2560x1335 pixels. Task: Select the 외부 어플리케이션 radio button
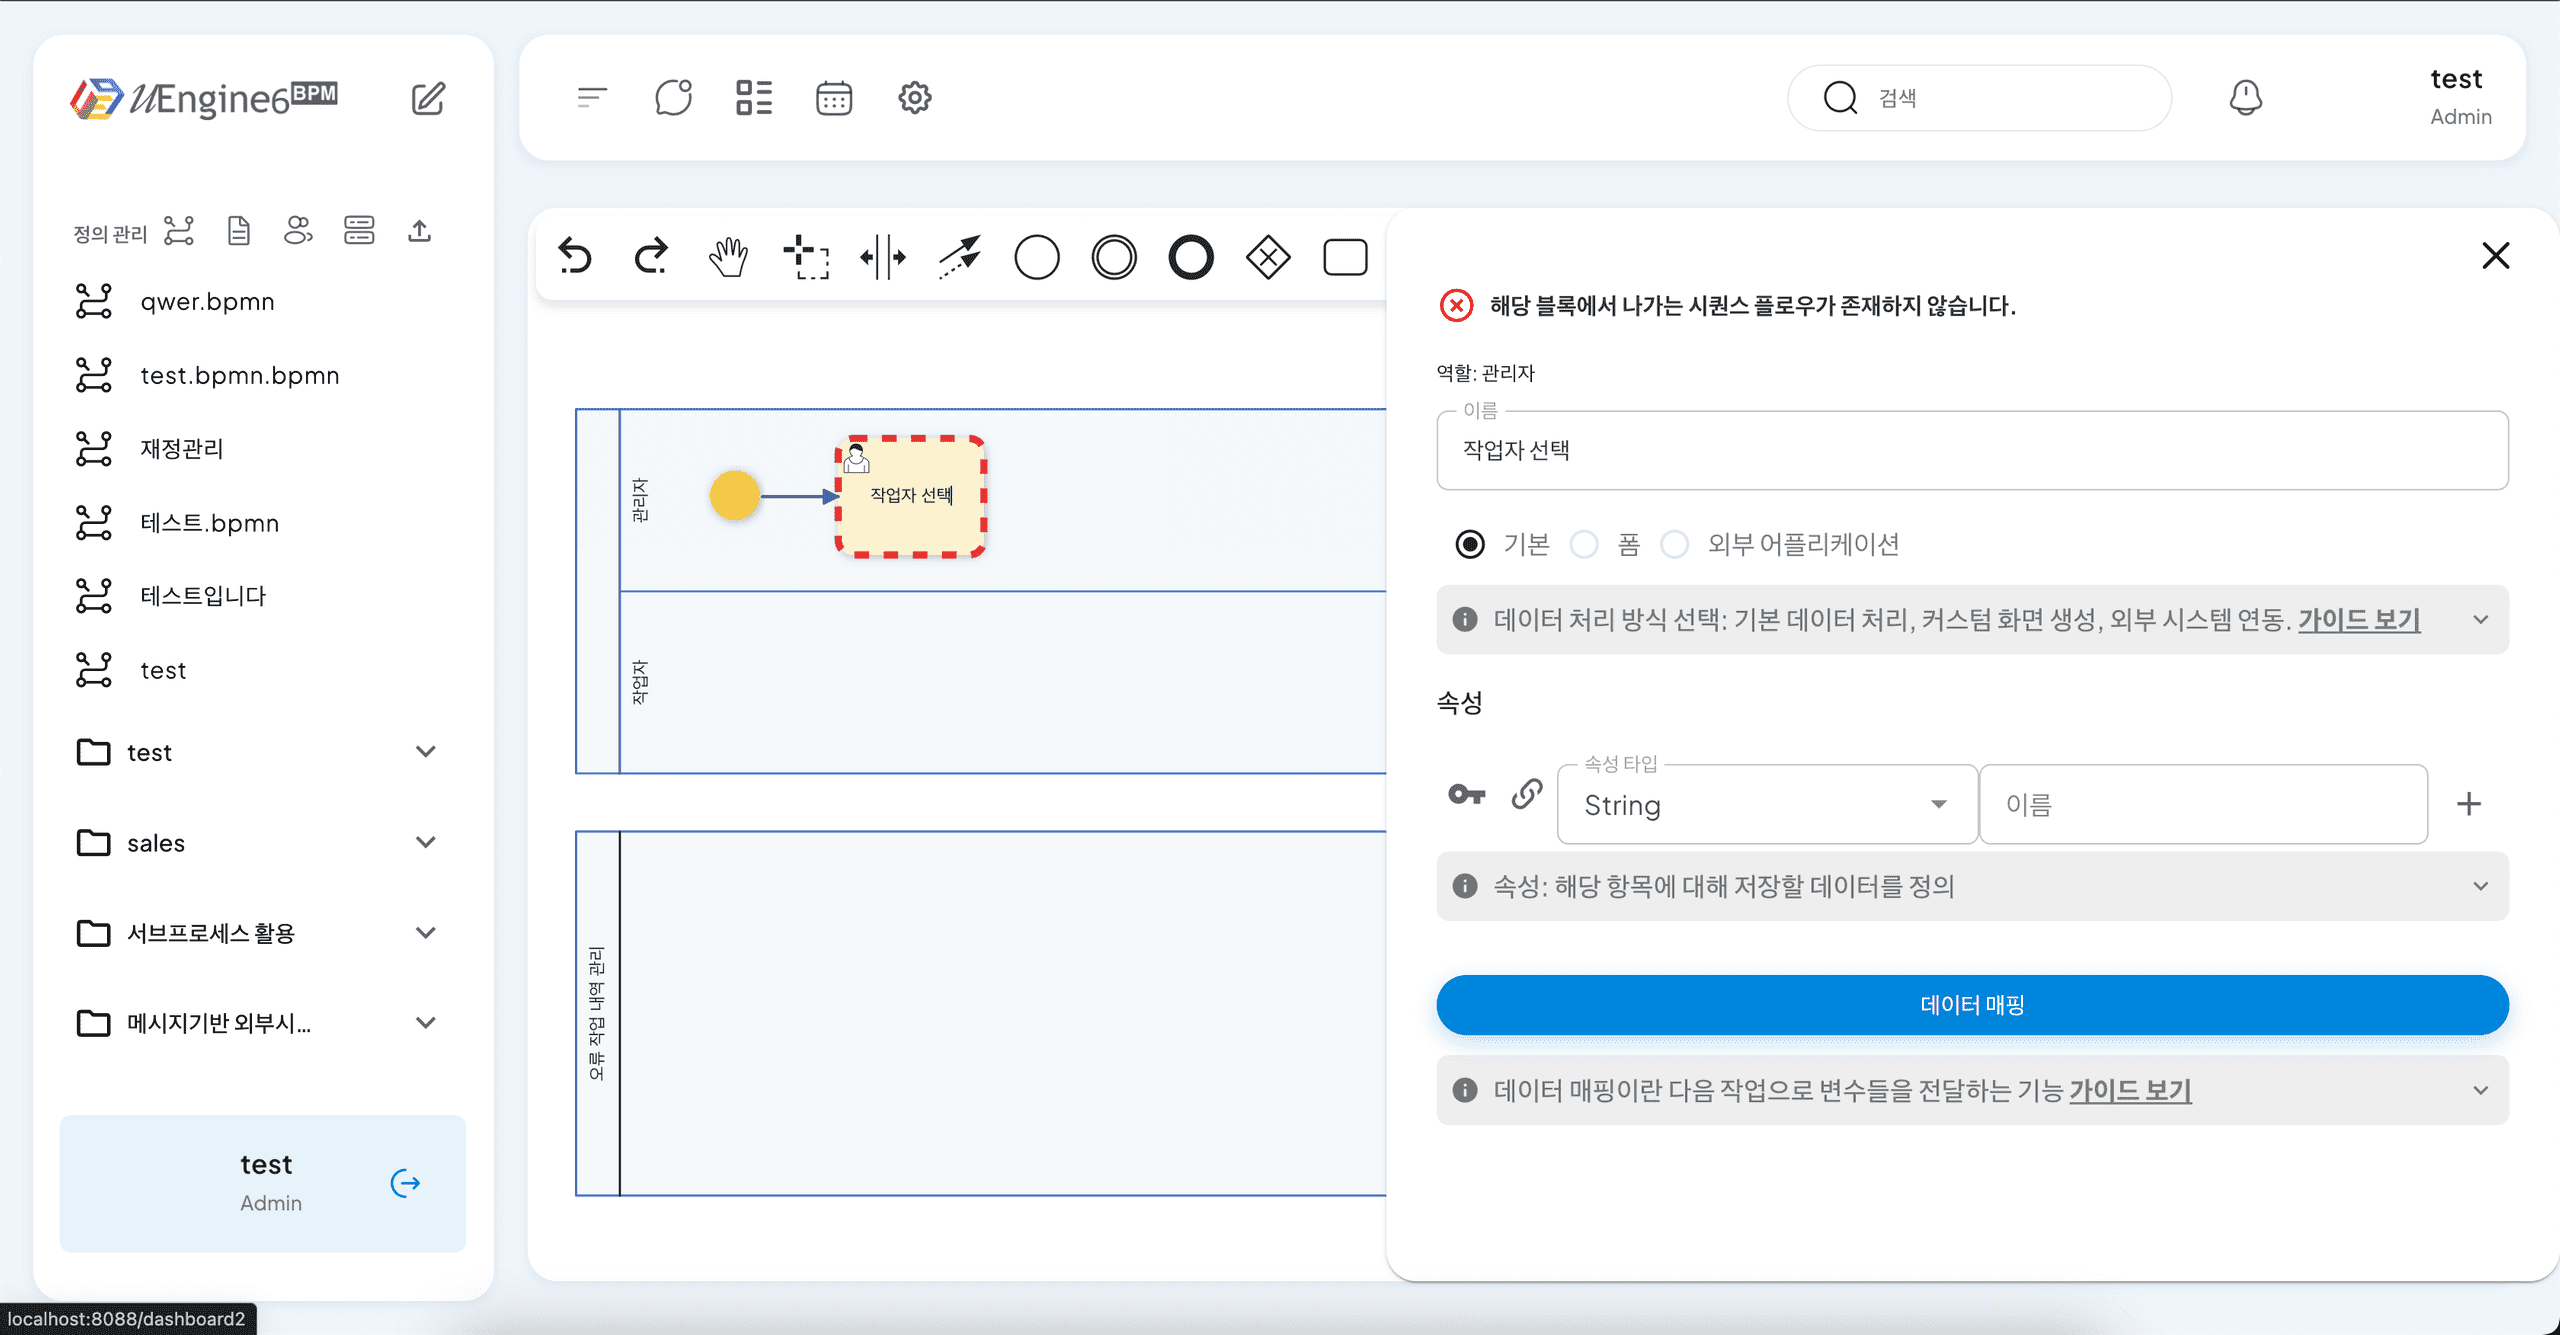tap(1675, 544)
